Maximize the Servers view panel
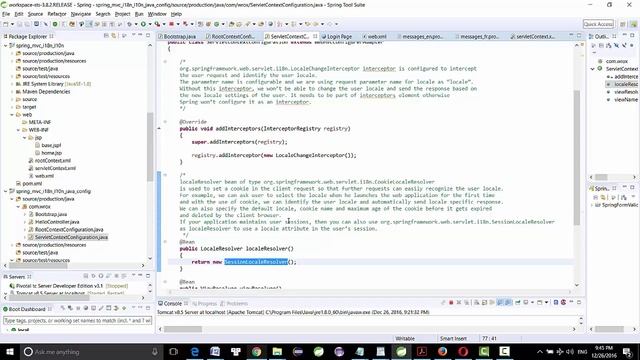The image size is (640, 360). tap(148, 276)
